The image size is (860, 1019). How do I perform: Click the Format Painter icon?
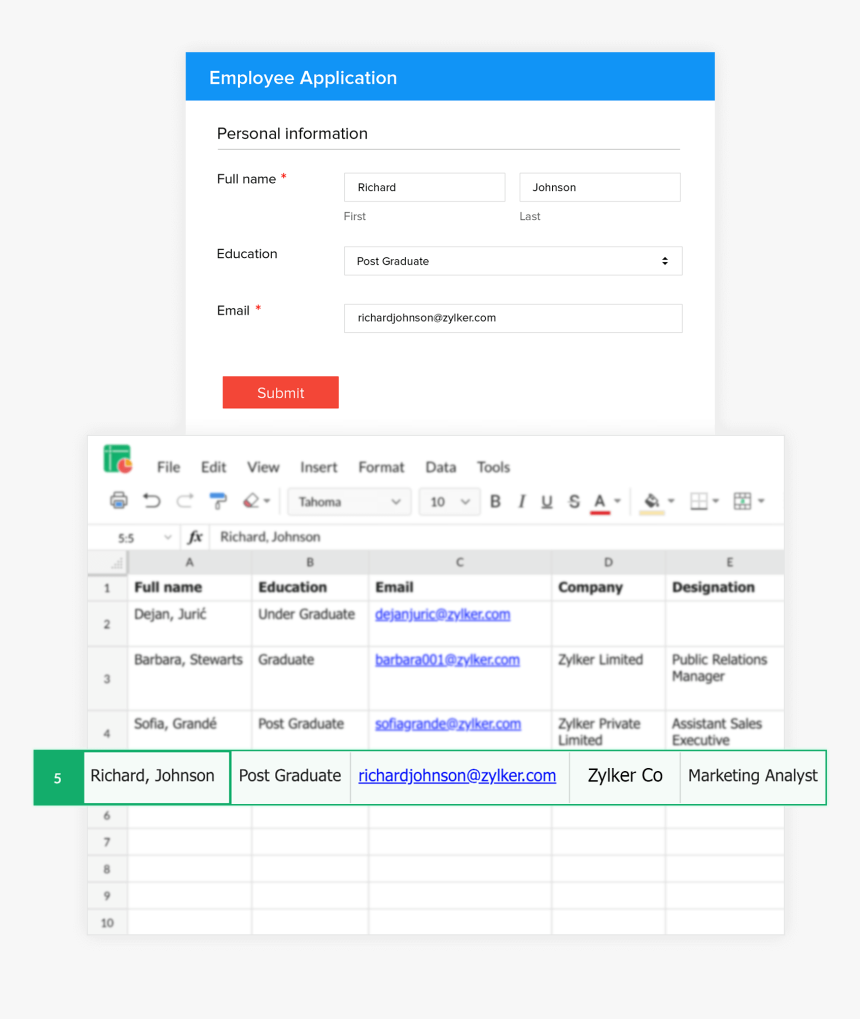coord(218,501)
